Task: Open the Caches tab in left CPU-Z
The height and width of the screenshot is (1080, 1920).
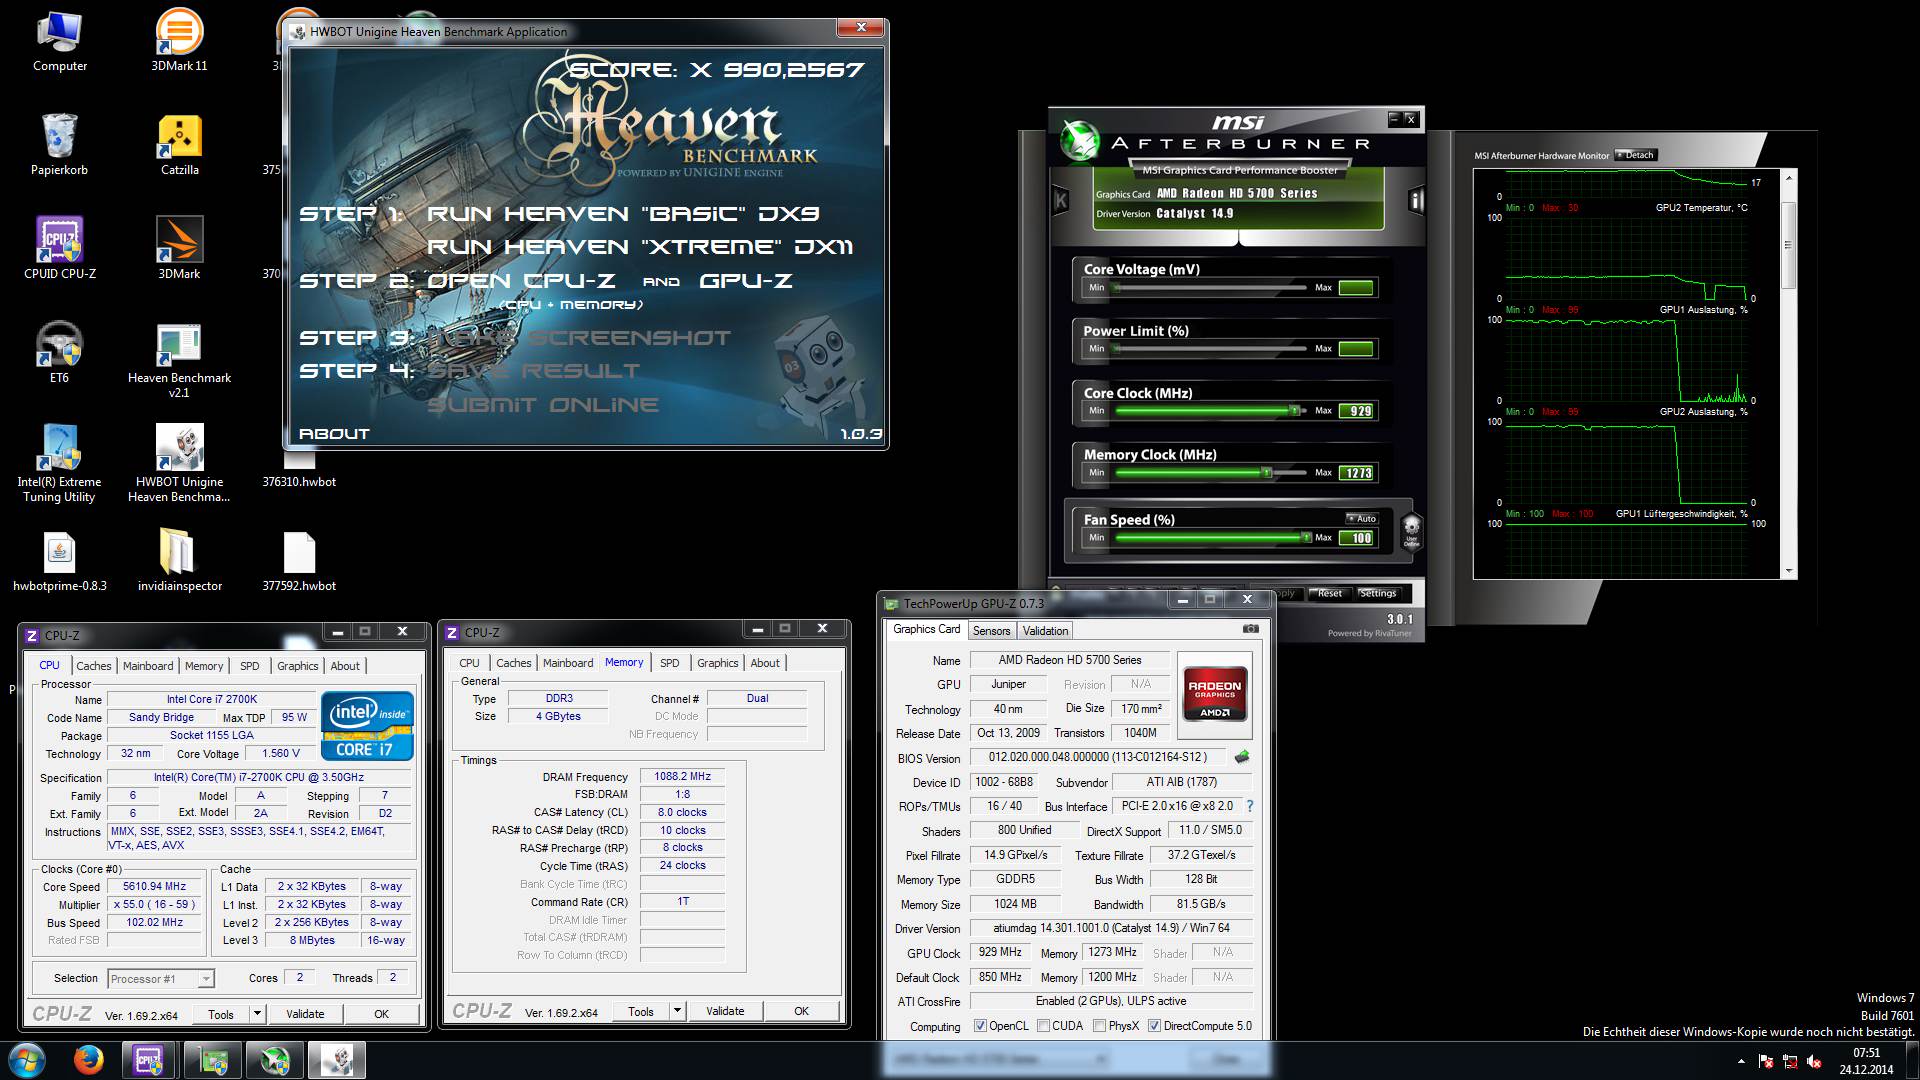Action: (94, 666)
